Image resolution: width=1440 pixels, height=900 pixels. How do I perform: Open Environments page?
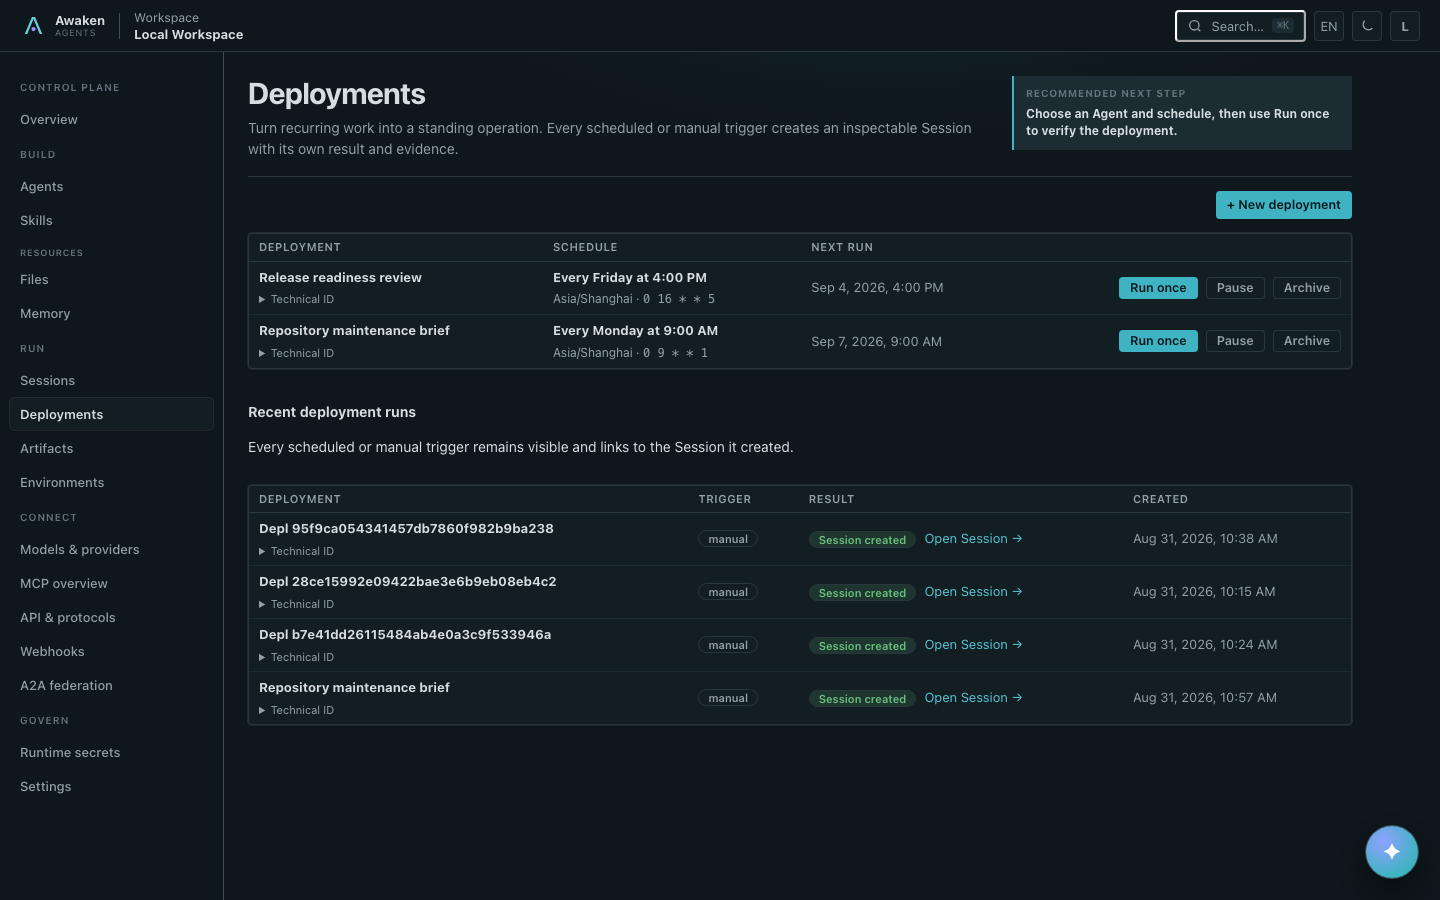tap(111, 482)
